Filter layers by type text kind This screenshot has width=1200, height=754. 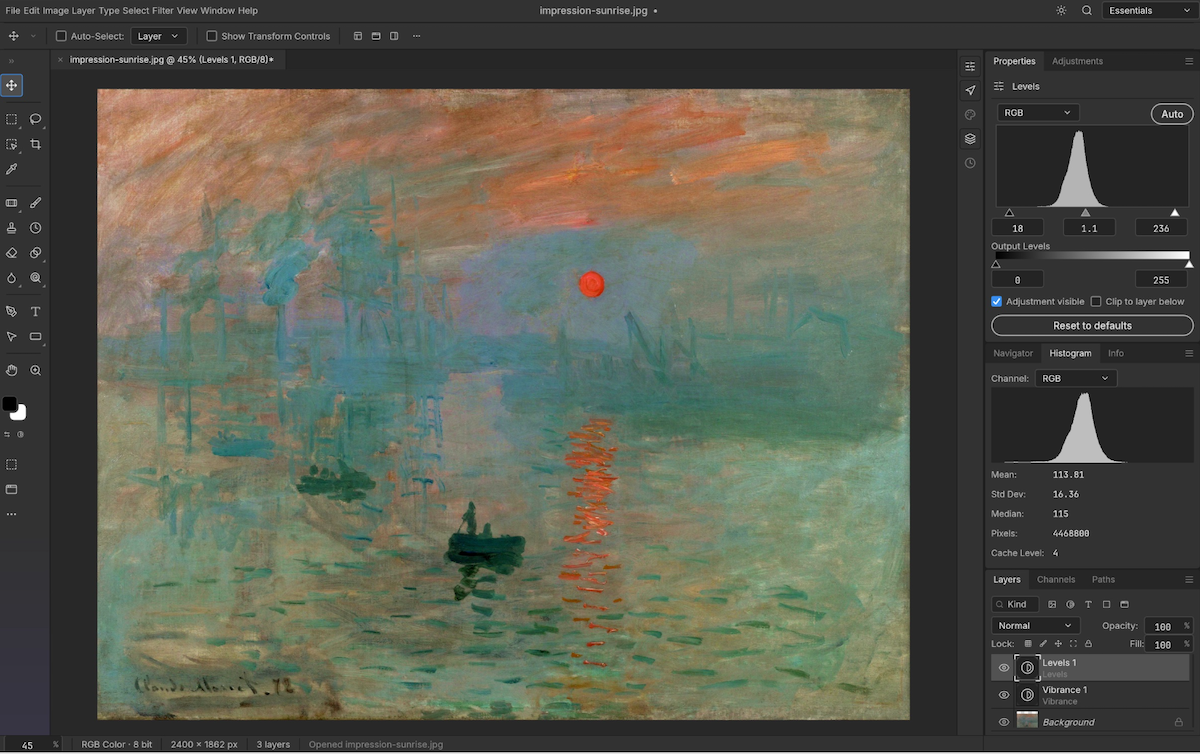1088,604
